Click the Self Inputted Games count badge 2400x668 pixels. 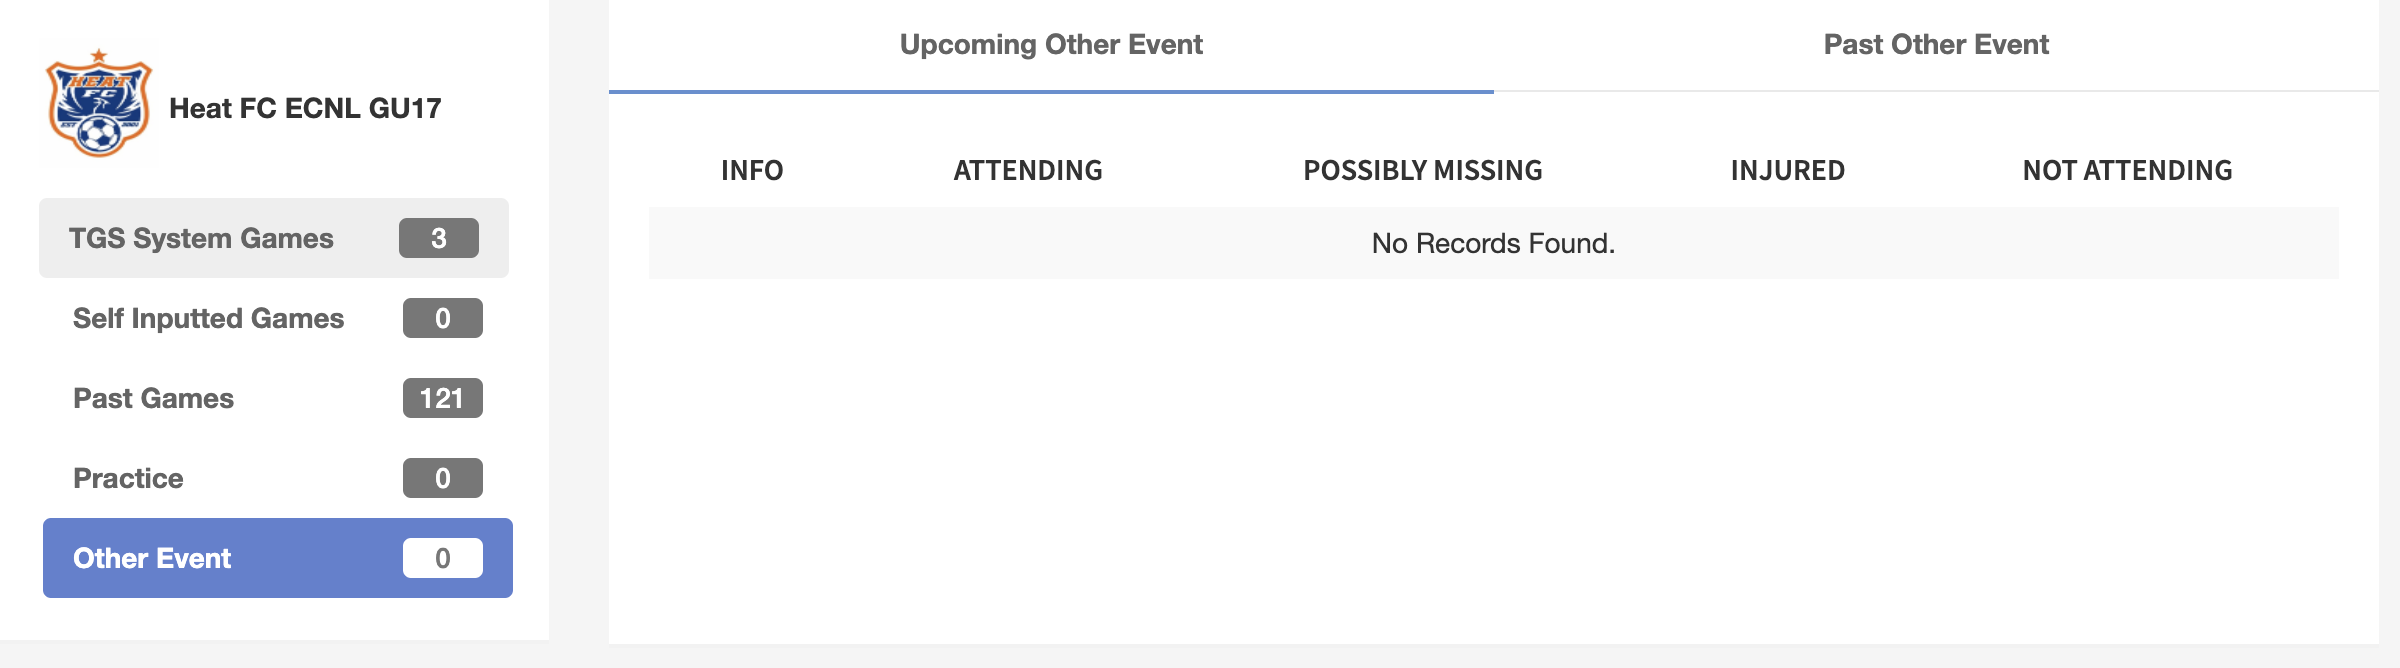pyautogui.click(x=443, y=318)
